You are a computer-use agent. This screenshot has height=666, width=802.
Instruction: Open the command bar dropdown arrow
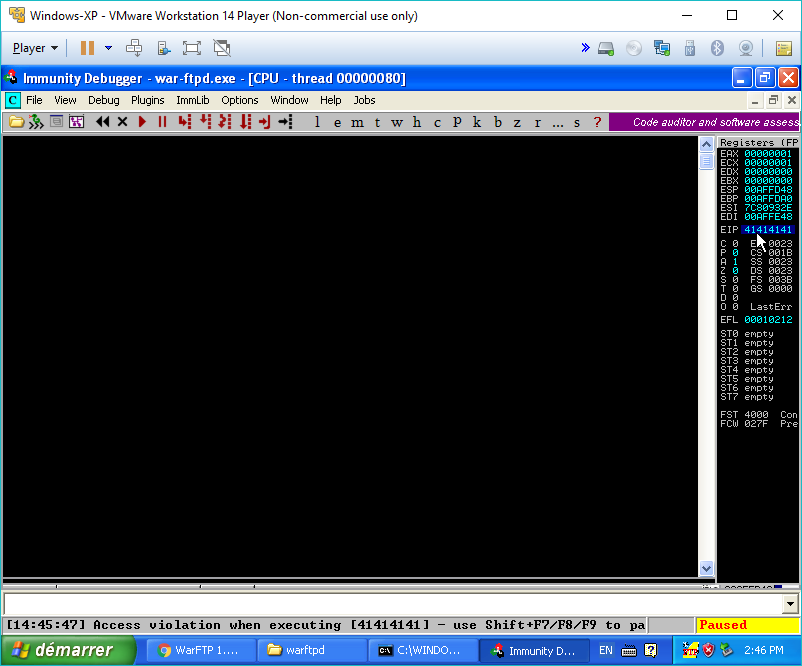click(x=791, y=604)
